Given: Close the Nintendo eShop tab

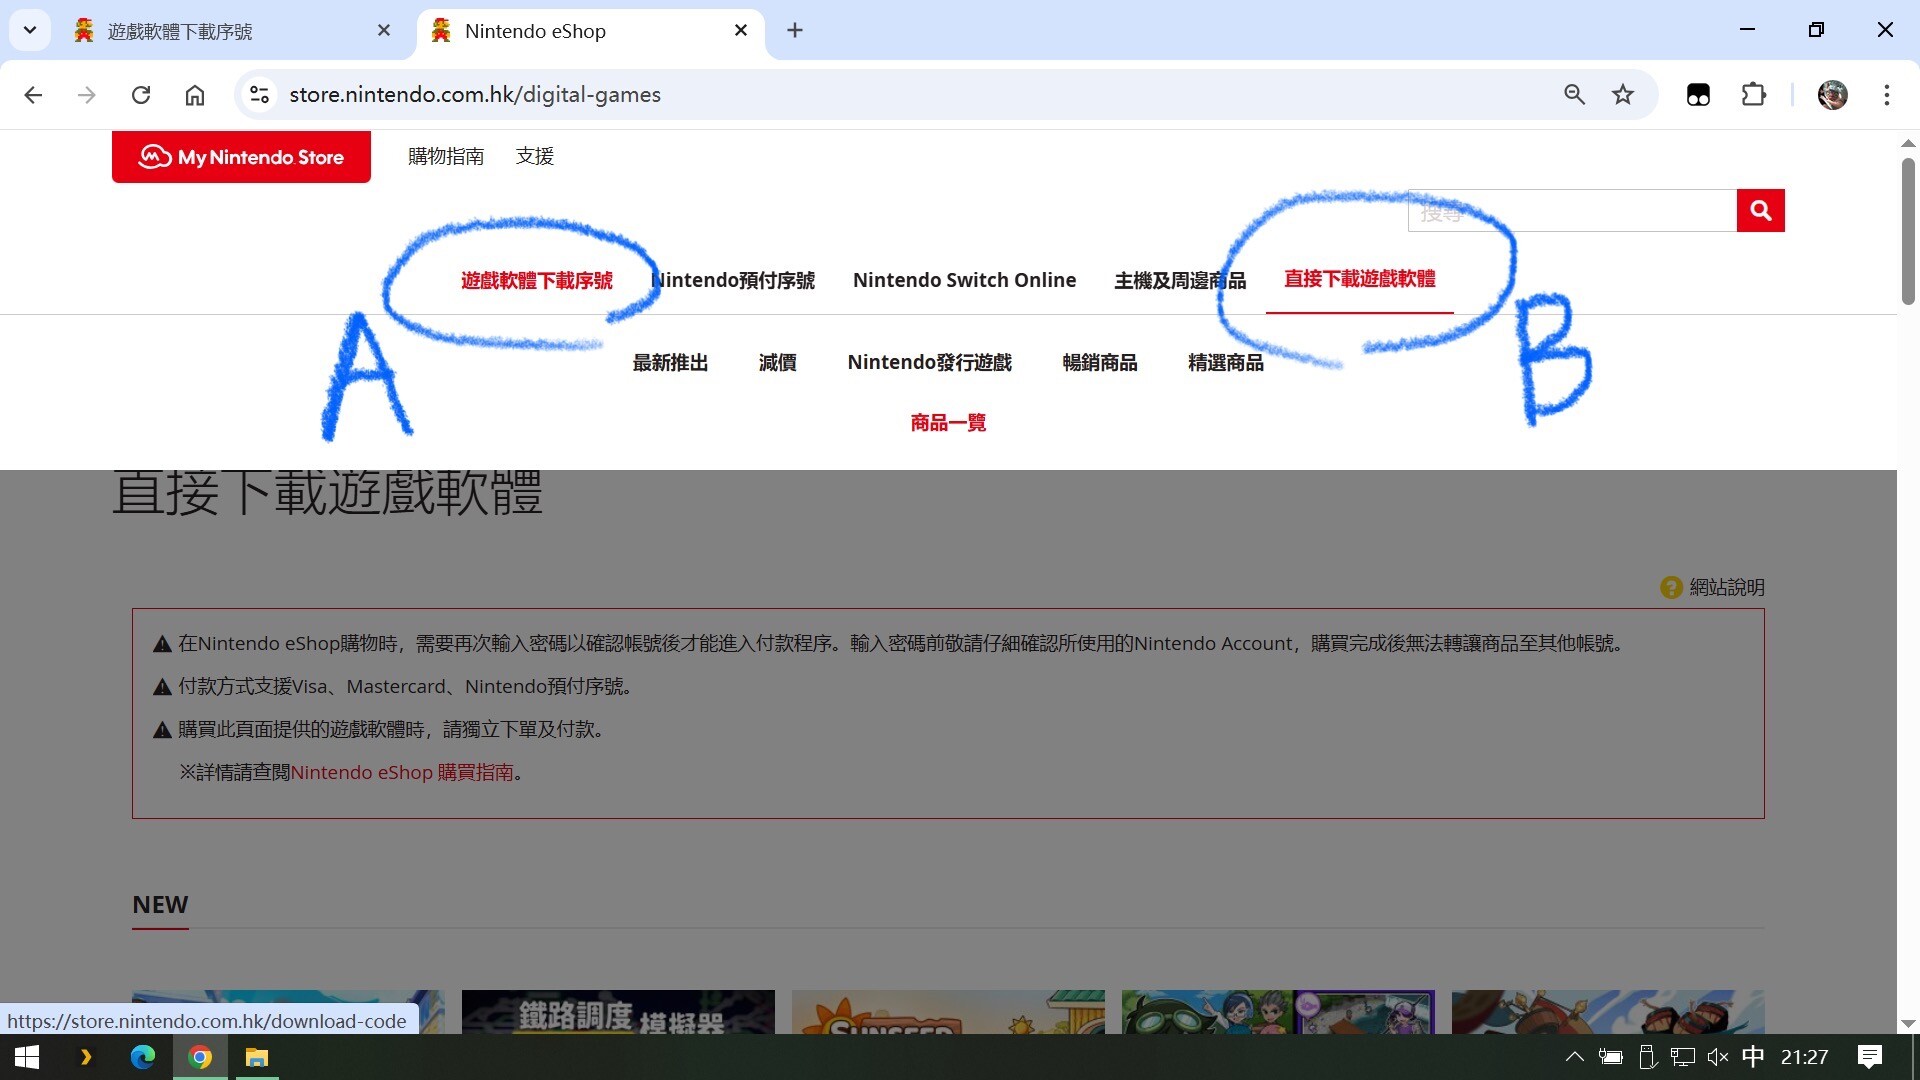Looking at the screenshot, I should point(741,31).
